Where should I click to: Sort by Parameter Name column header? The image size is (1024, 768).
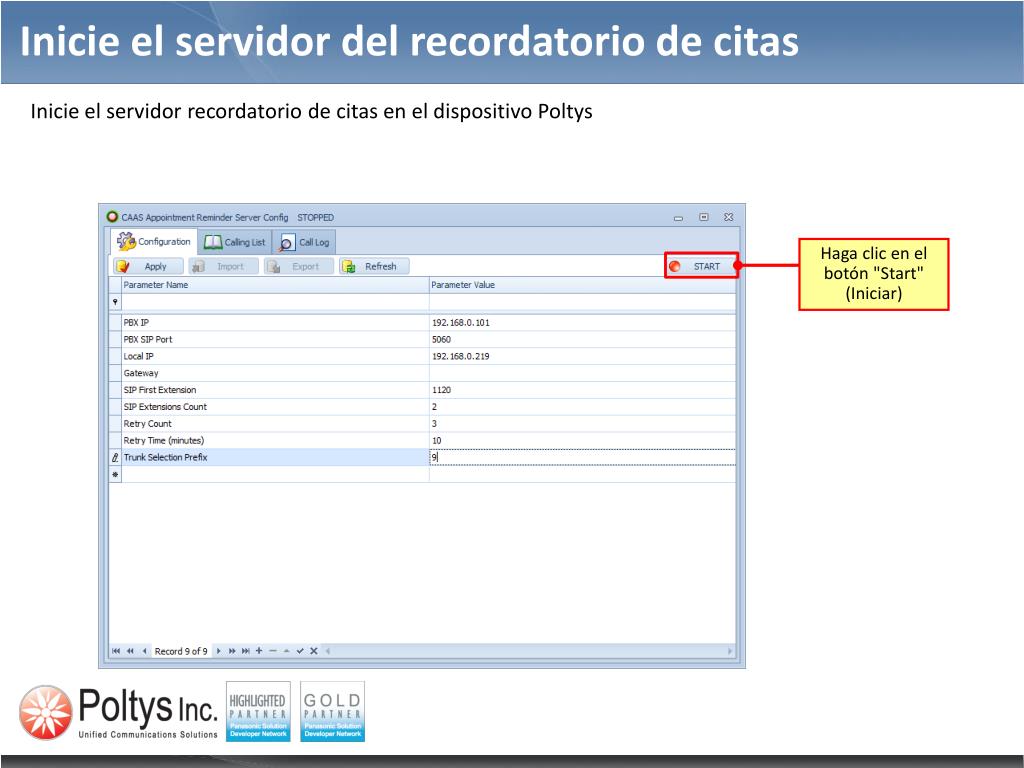click(x=275, y=285)
